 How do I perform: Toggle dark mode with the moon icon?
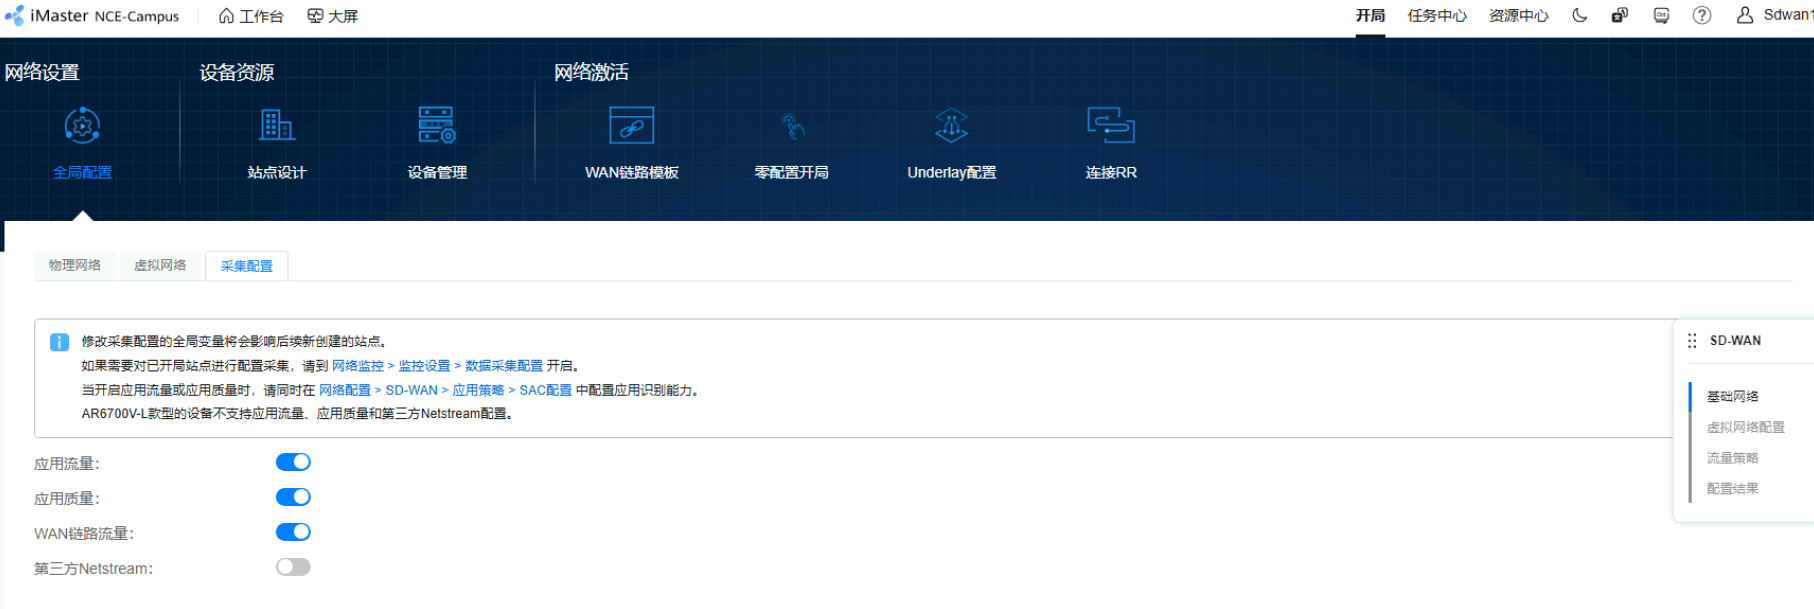click(x=1580, y=16)
